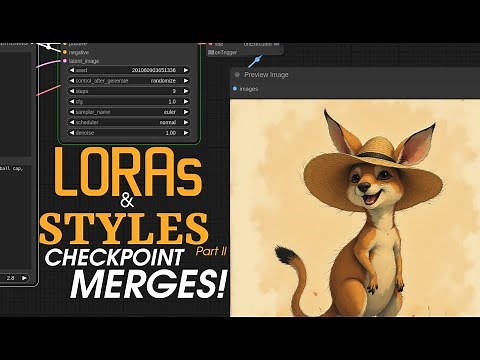The image size is (480, 360).
Task: Click the blue images input port
Action: tap(235, 89)
